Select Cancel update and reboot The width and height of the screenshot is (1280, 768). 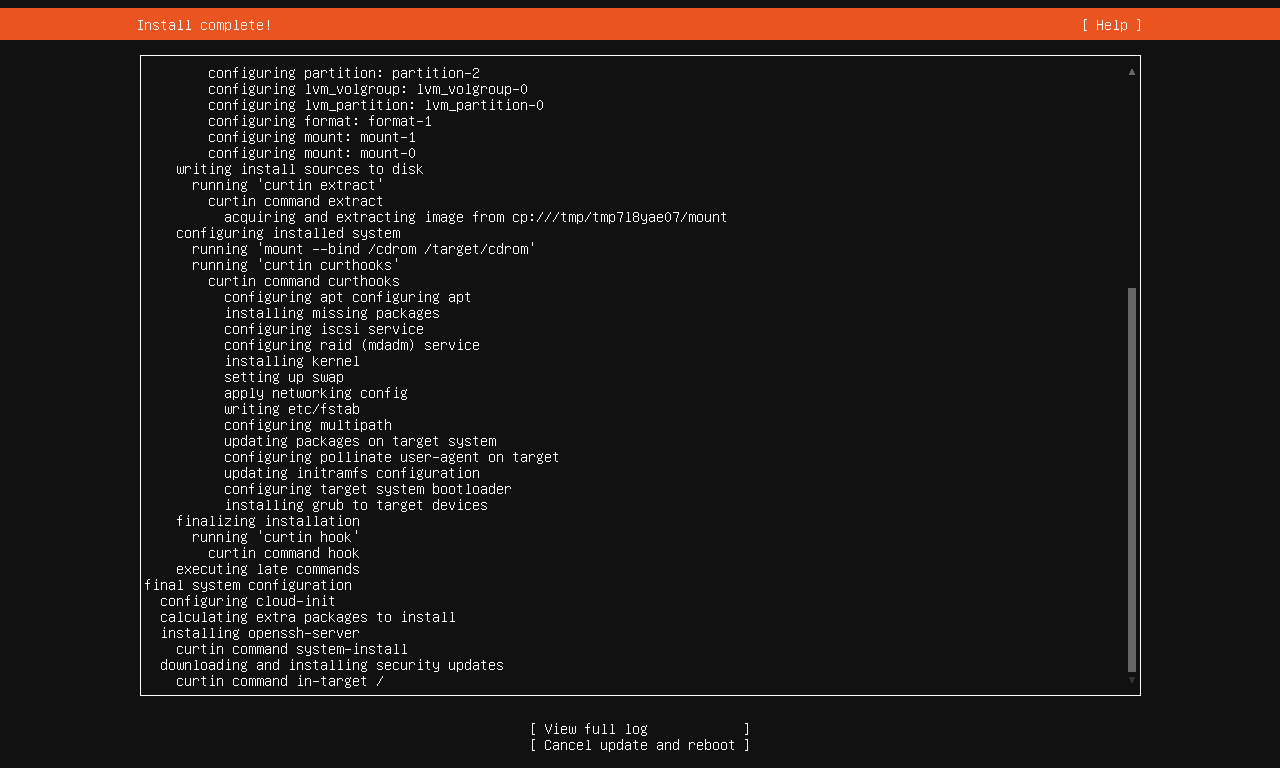point(639,745)
